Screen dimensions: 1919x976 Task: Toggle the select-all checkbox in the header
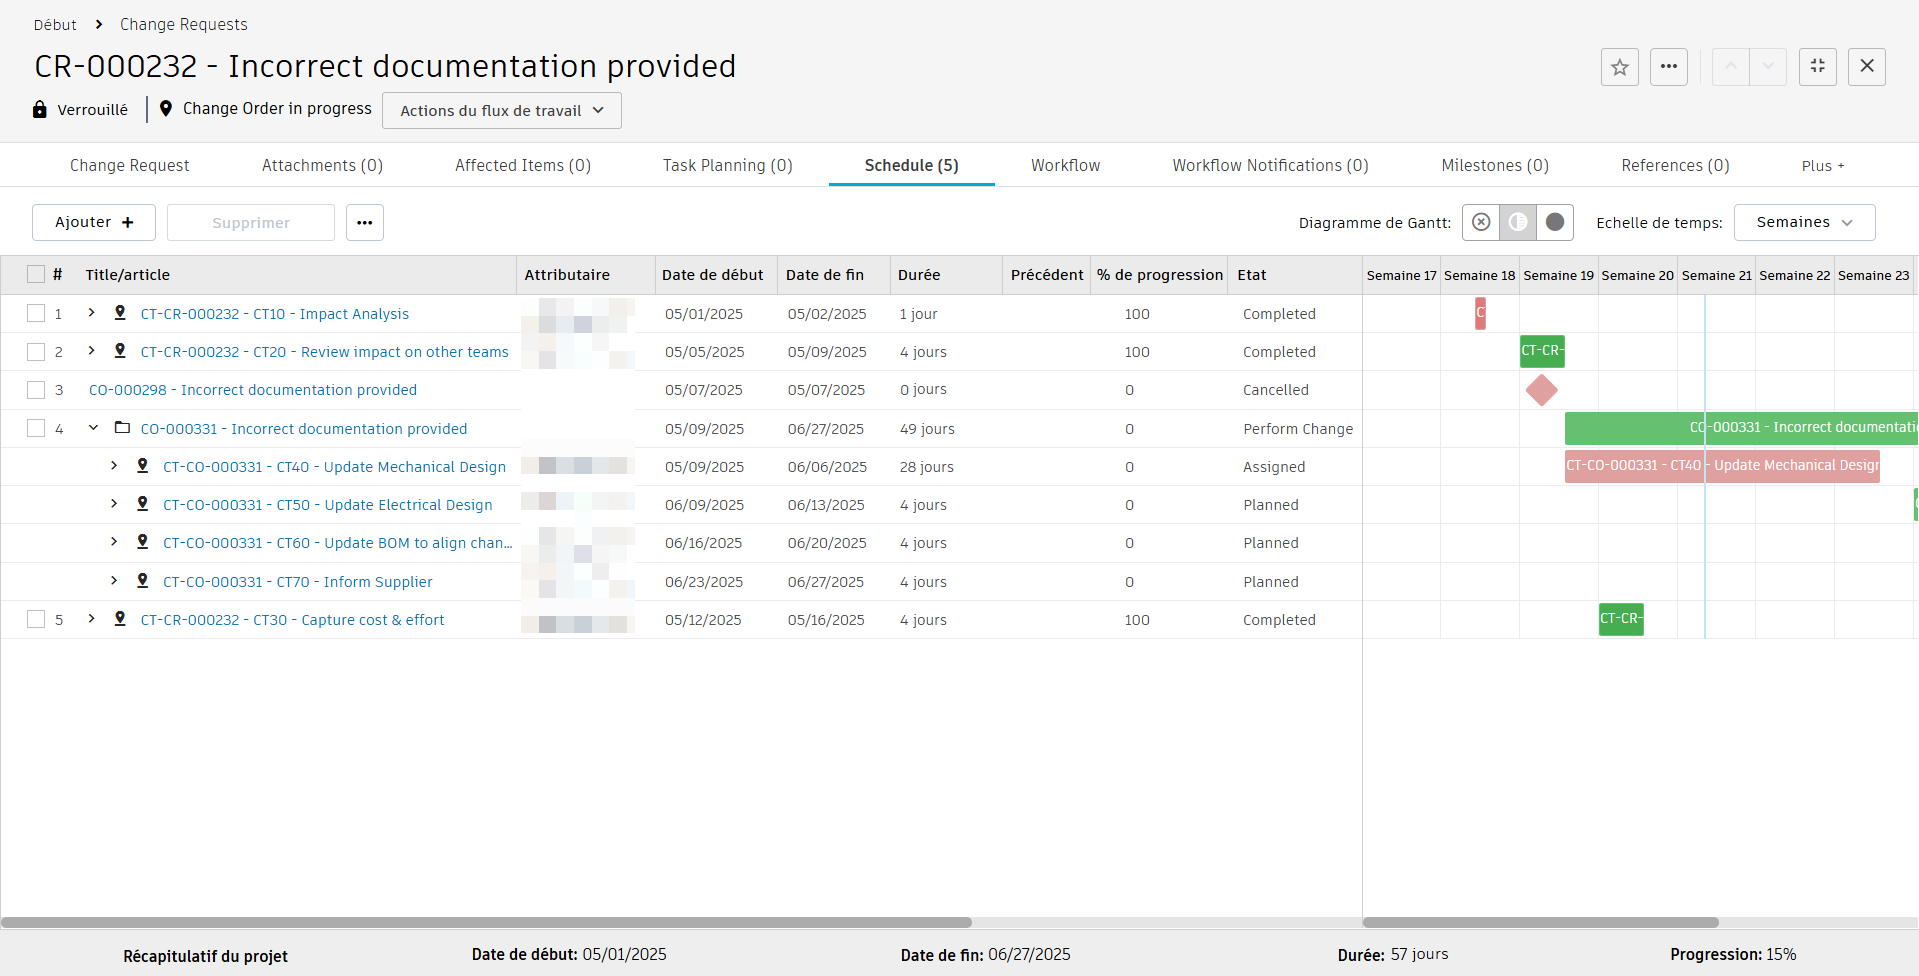pos(36,275)
